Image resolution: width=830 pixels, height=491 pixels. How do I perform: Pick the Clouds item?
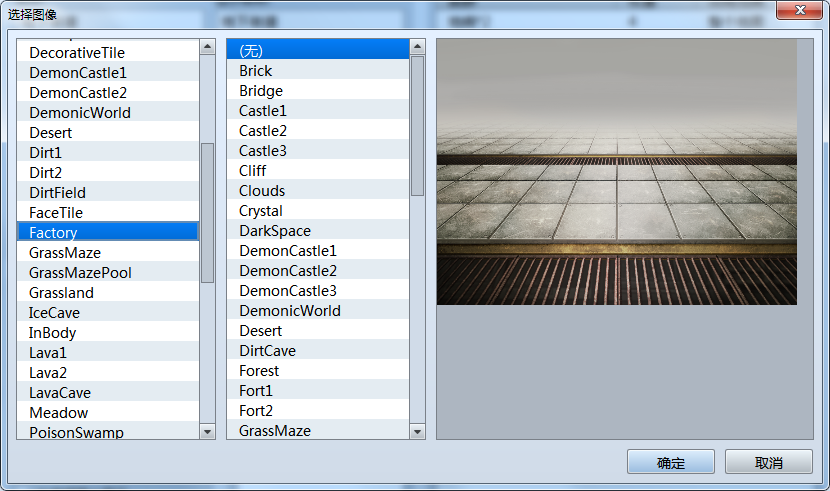coord(318,190)
